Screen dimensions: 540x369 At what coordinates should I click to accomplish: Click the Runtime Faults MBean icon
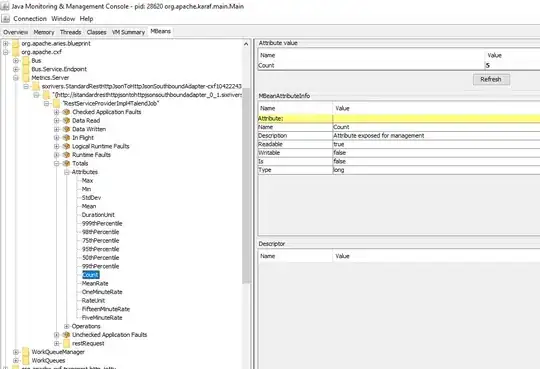[66, 155]
